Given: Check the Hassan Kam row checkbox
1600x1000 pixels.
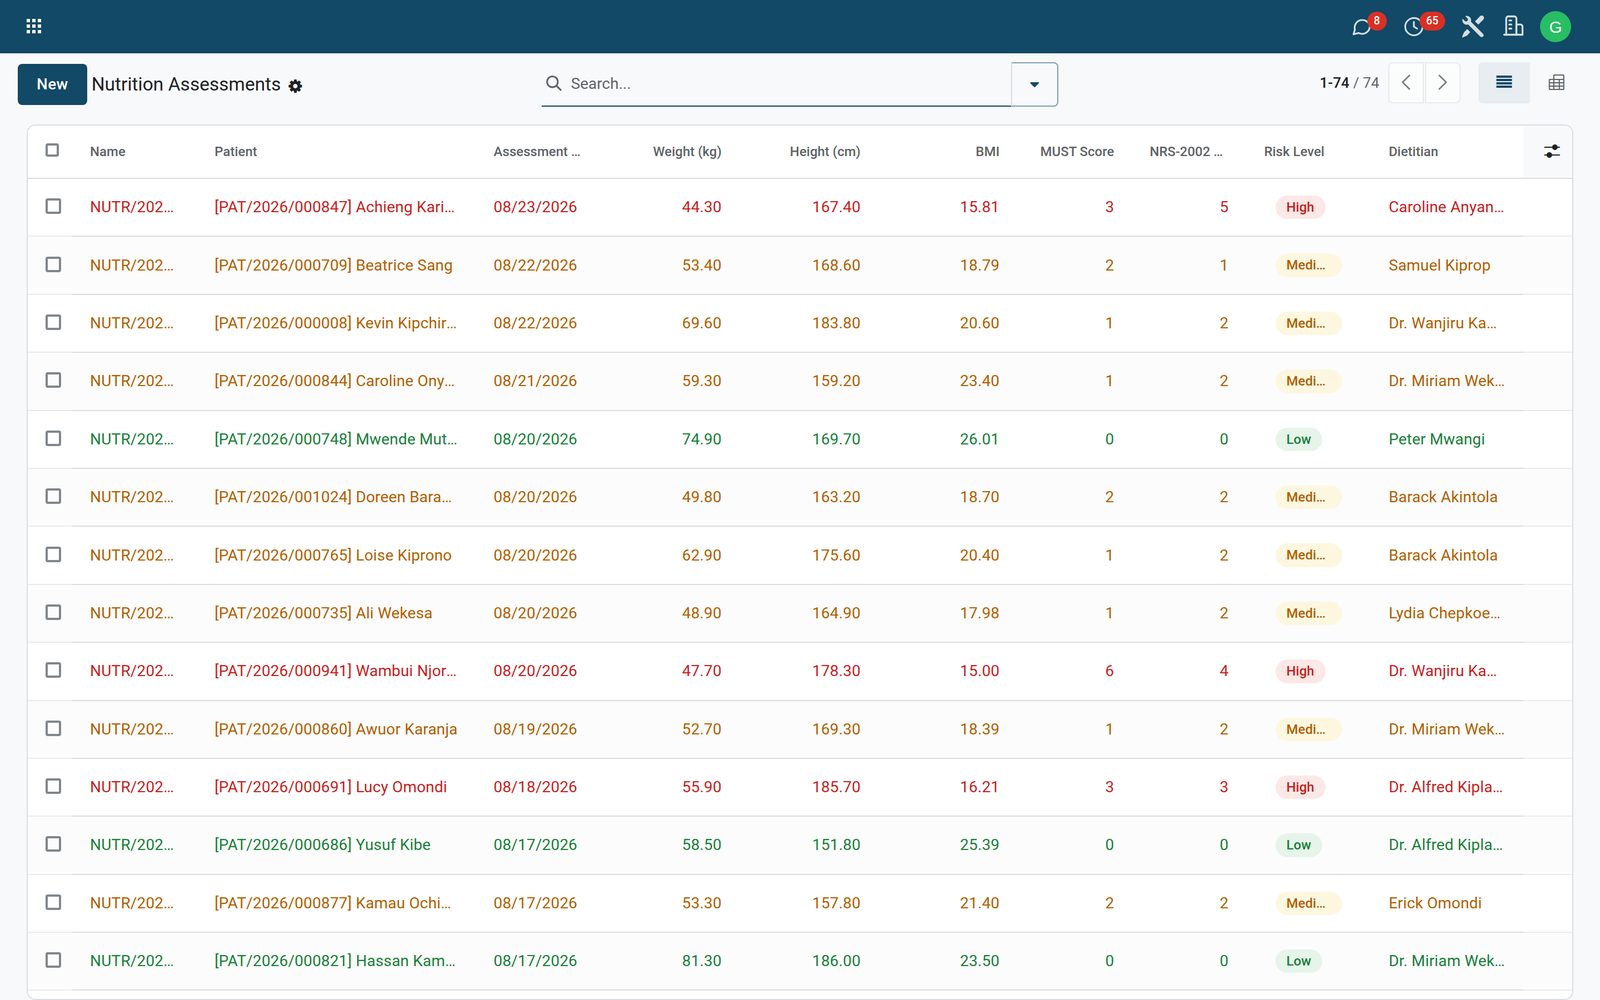Looking at the screenshot, I should [53, 960].
